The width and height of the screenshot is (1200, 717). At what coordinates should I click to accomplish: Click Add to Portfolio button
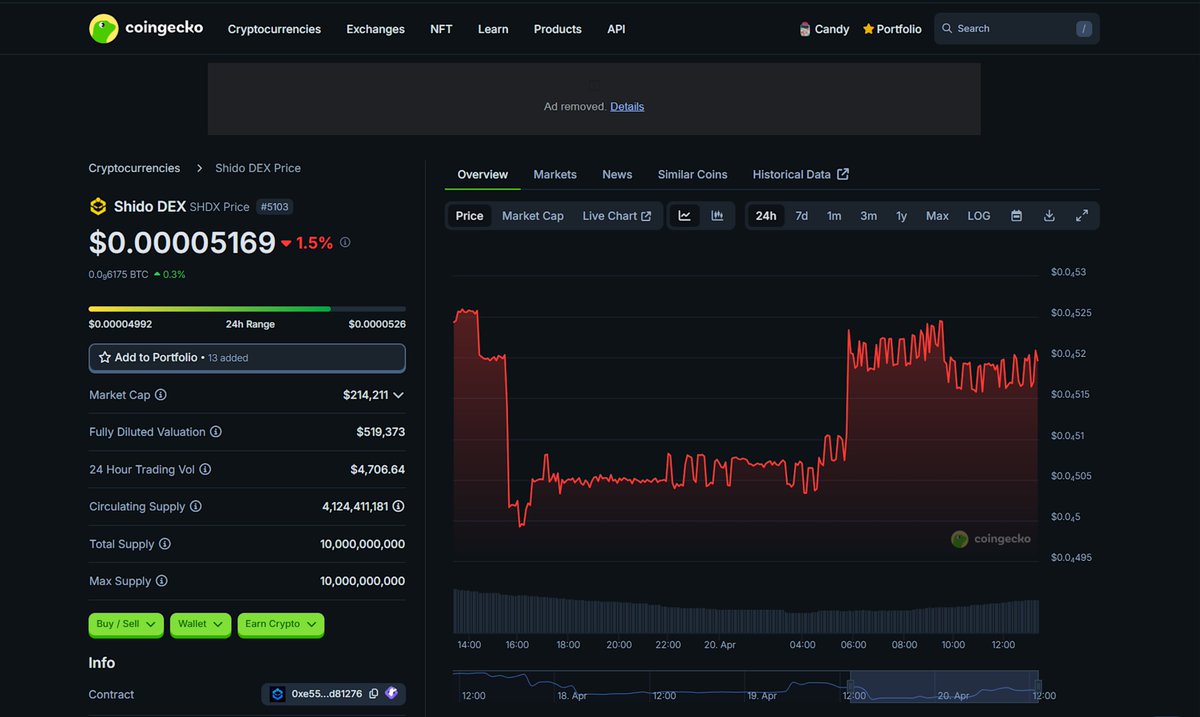point(247,358)
